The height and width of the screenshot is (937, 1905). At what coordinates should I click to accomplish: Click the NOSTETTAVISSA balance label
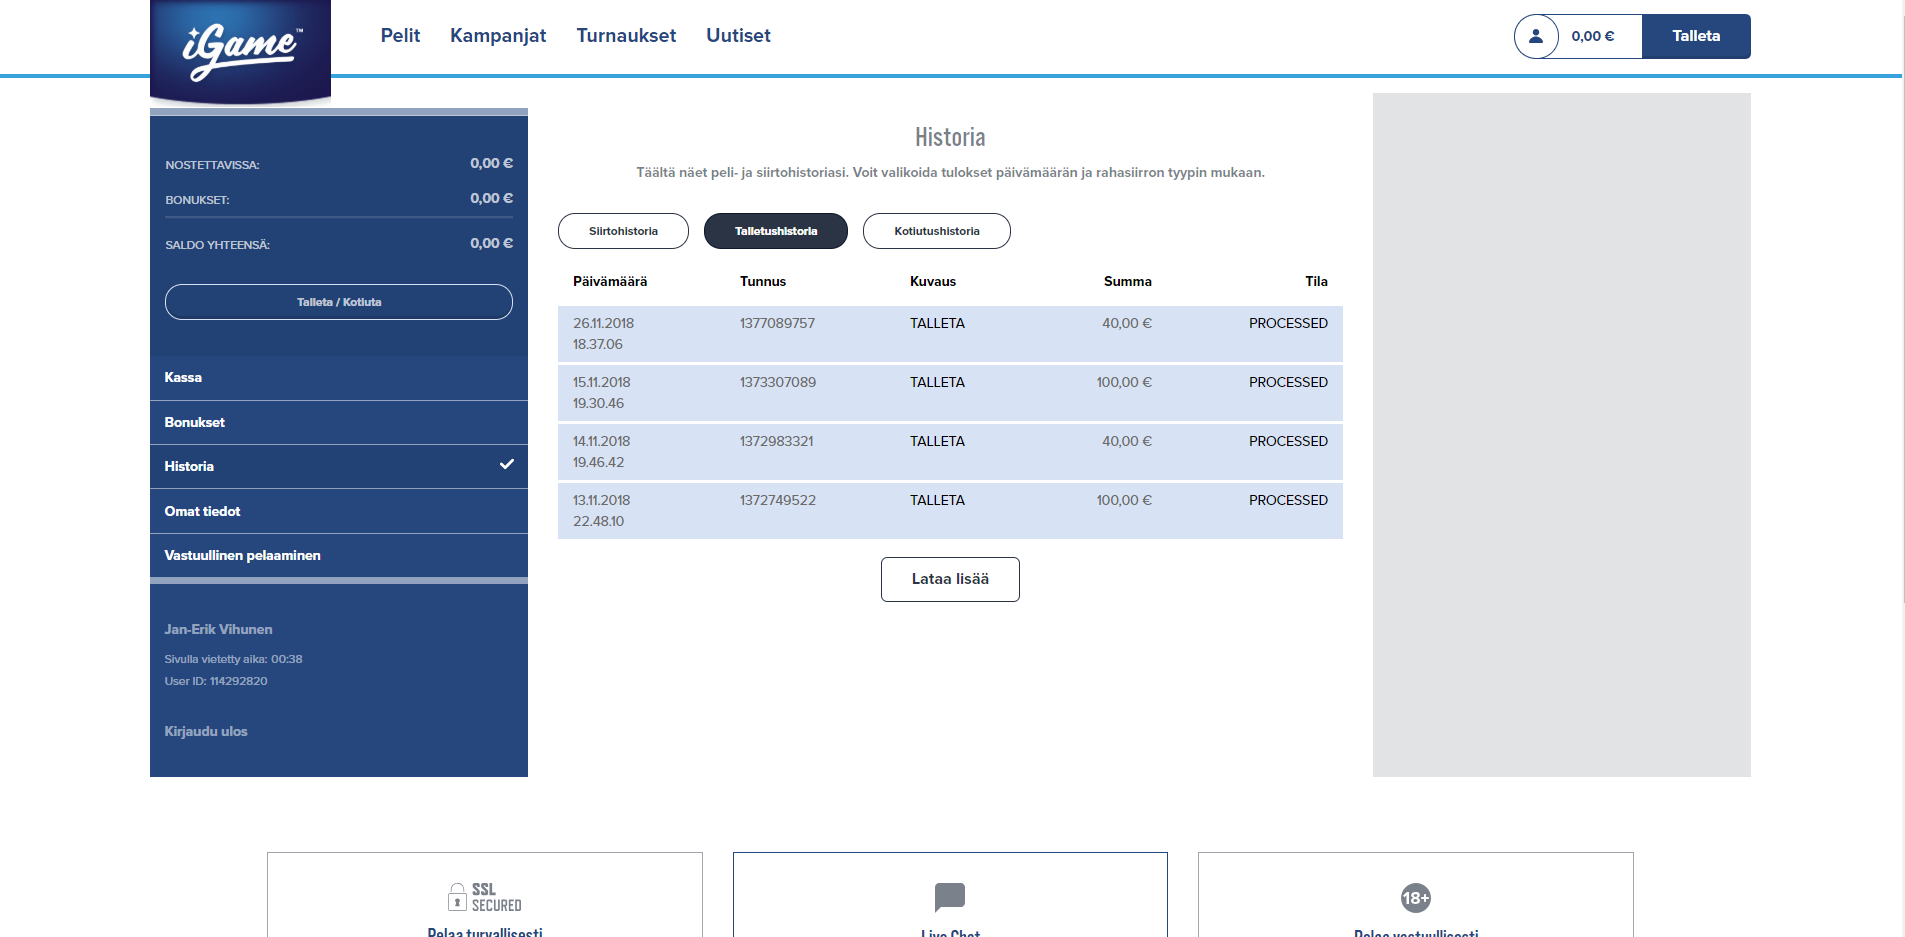point(212,165)
